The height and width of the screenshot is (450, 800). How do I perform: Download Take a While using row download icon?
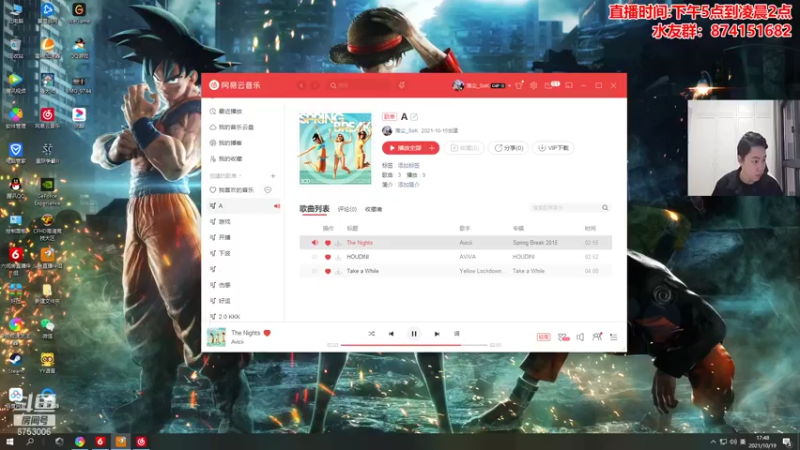338,271
